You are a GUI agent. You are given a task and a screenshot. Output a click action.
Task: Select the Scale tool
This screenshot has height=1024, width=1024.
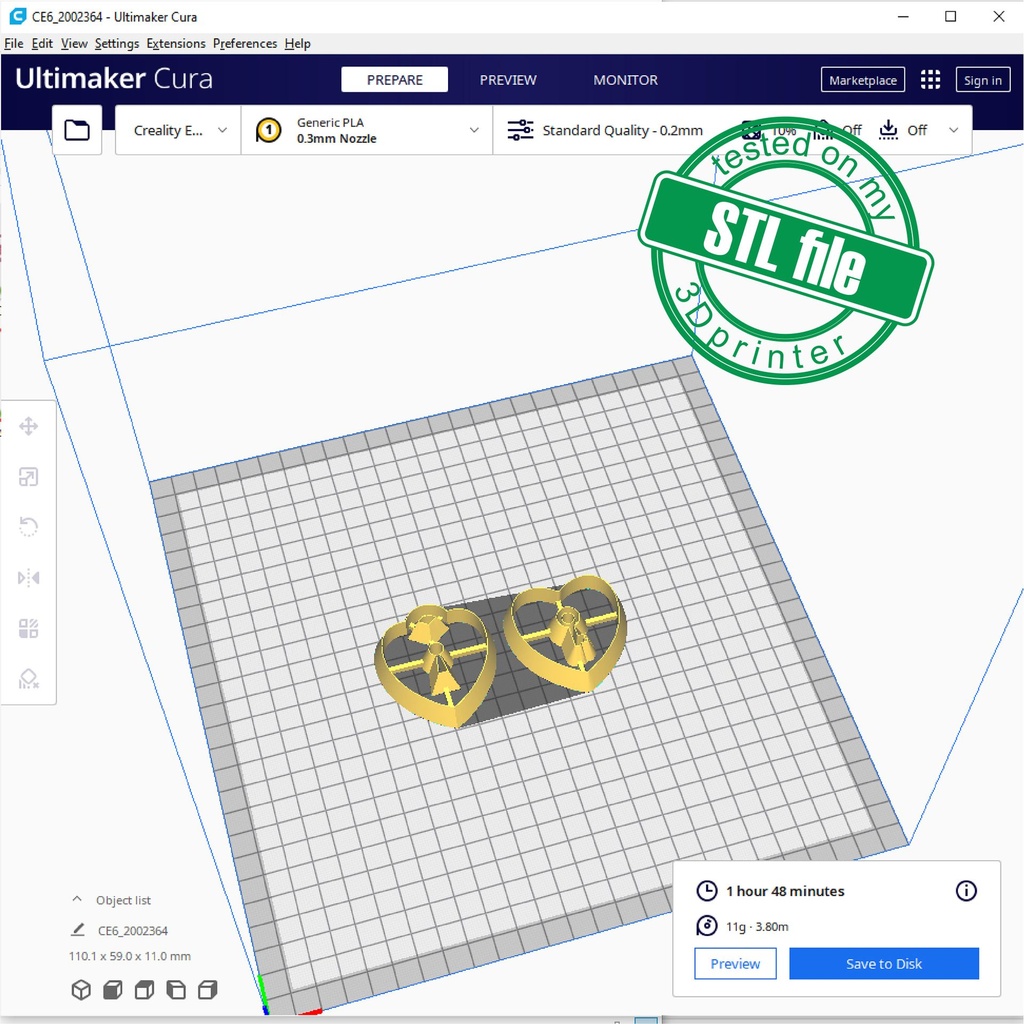28,477
